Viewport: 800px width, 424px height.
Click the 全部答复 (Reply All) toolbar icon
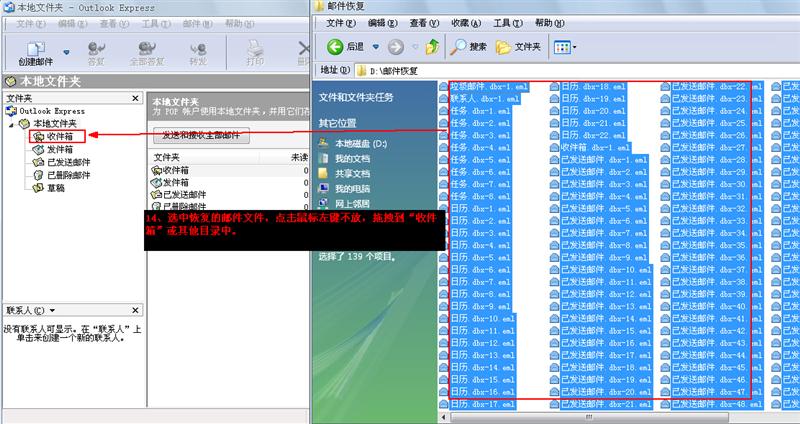click(x=148, y=51)
